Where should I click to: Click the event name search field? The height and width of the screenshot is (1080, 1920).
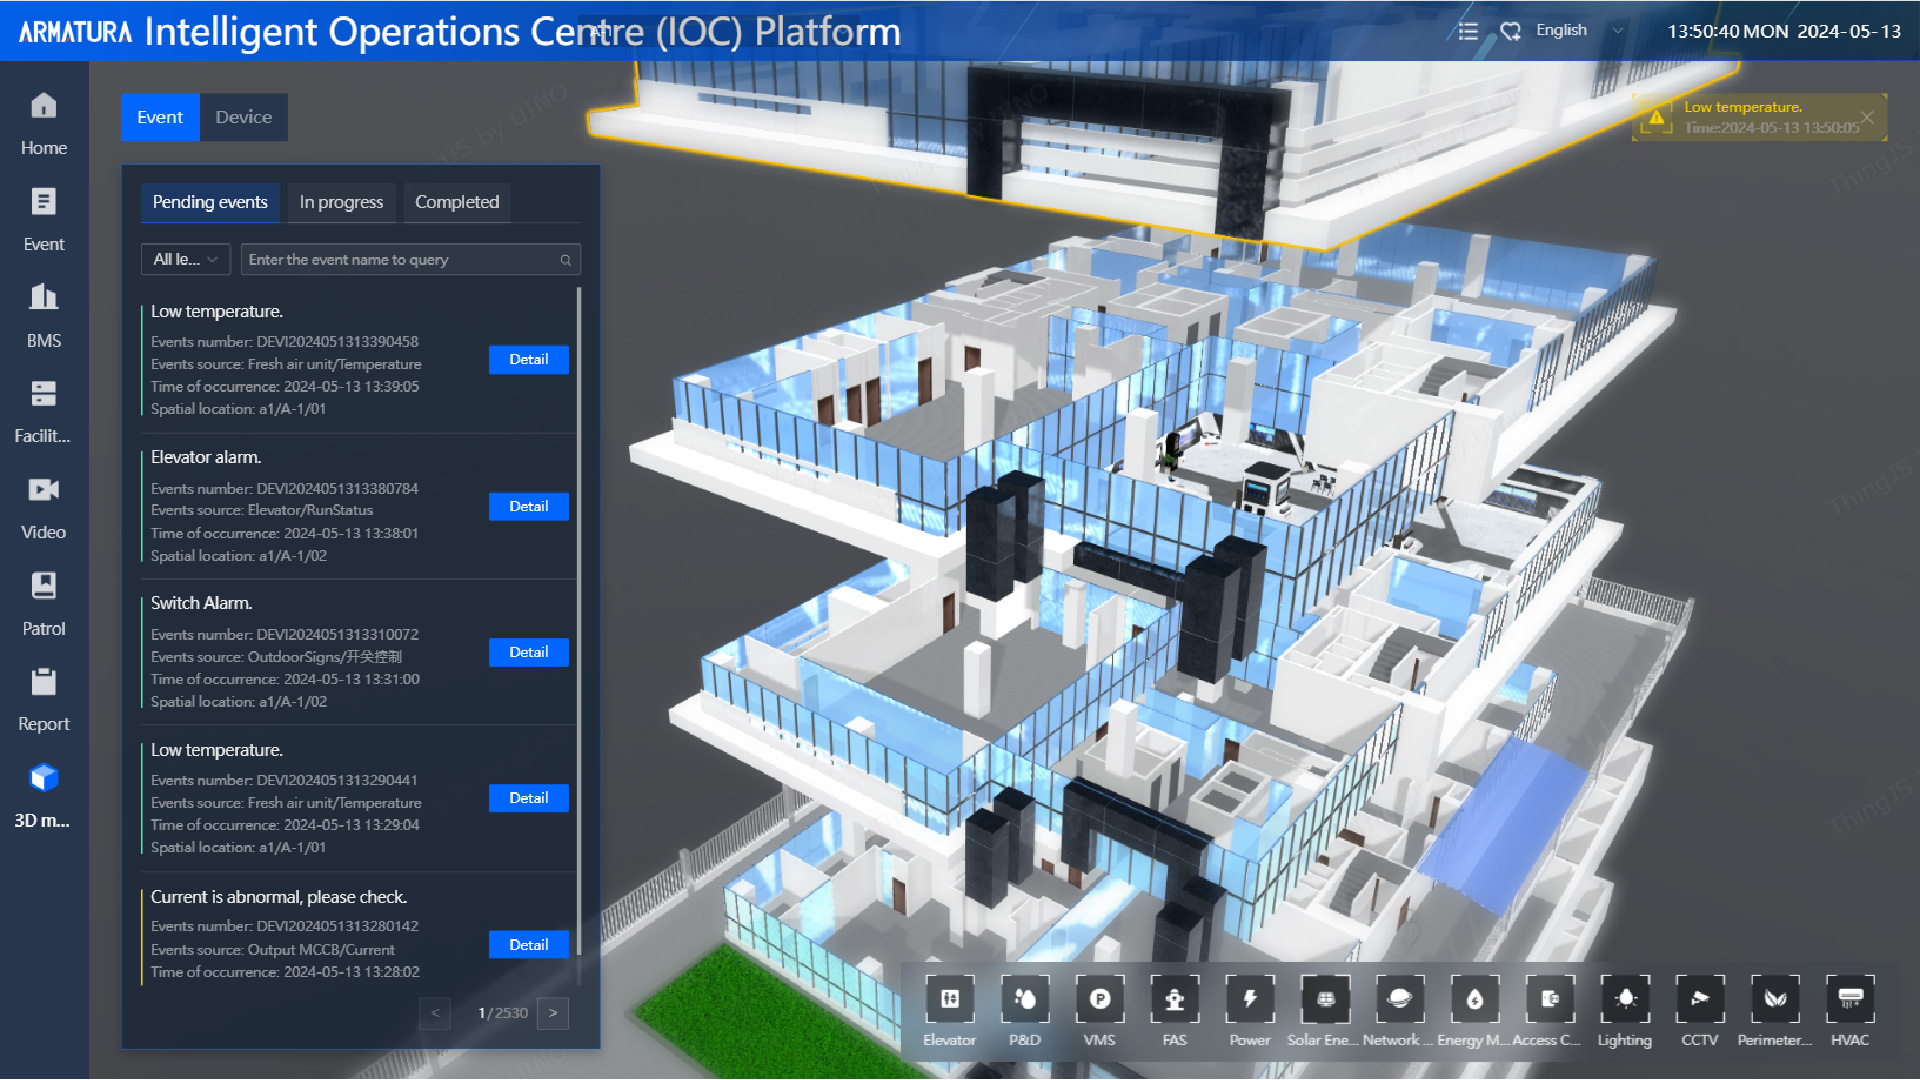(x=400, y=260)
